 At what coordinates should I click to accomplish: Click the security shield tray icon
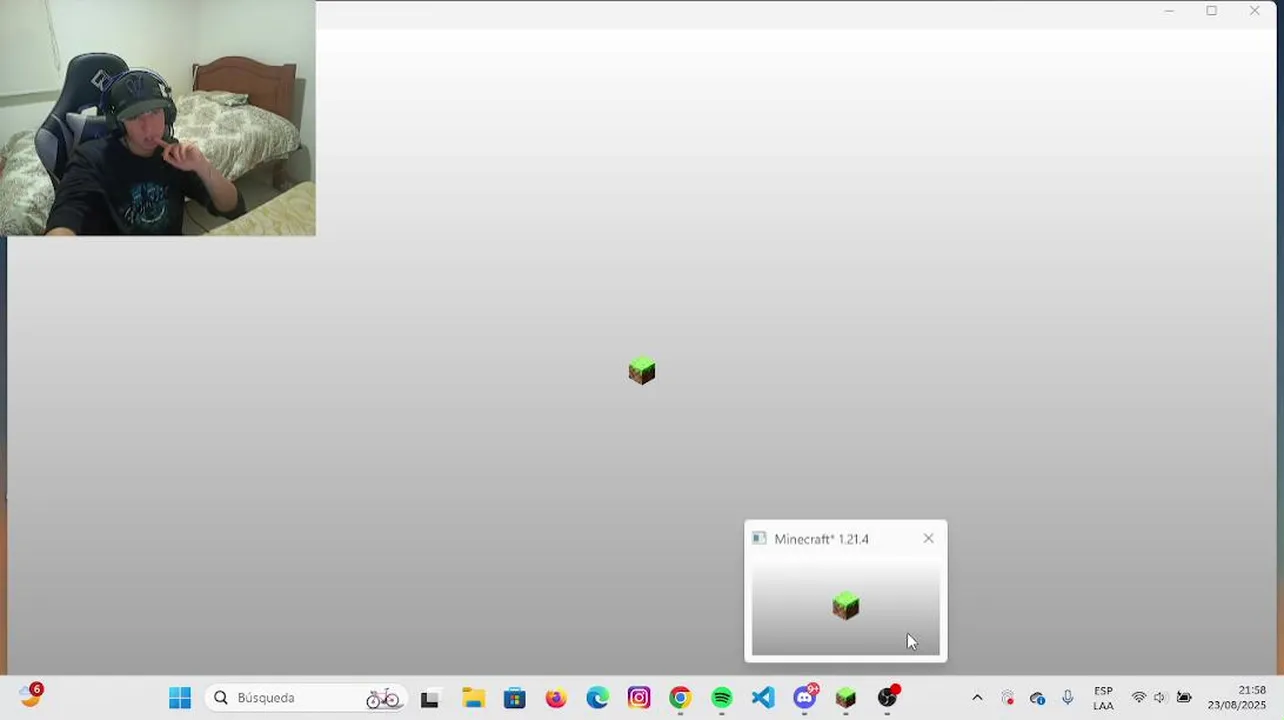(x=1008, y=698)
